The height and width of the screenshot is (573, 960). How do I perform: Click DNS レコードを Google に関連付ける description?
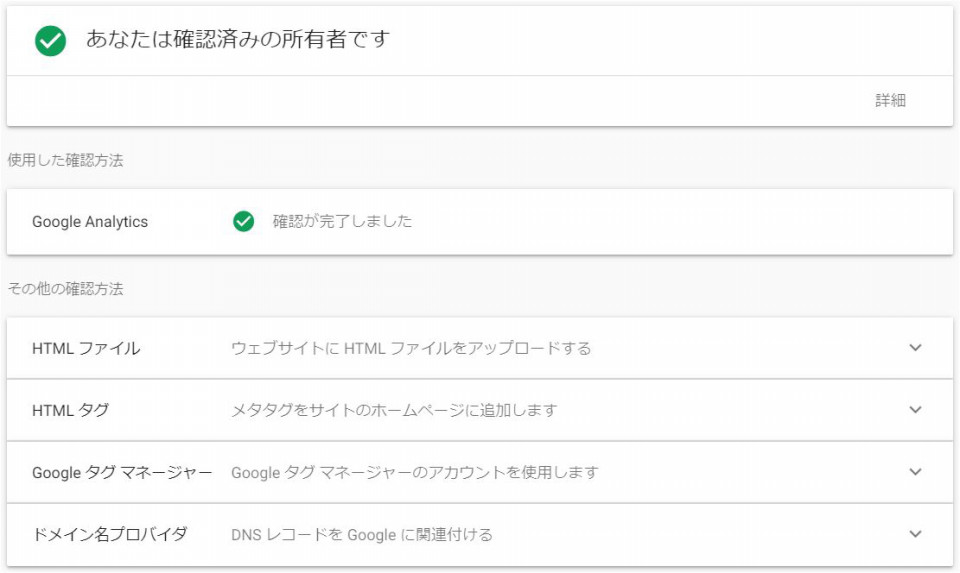tap(362, 534)
